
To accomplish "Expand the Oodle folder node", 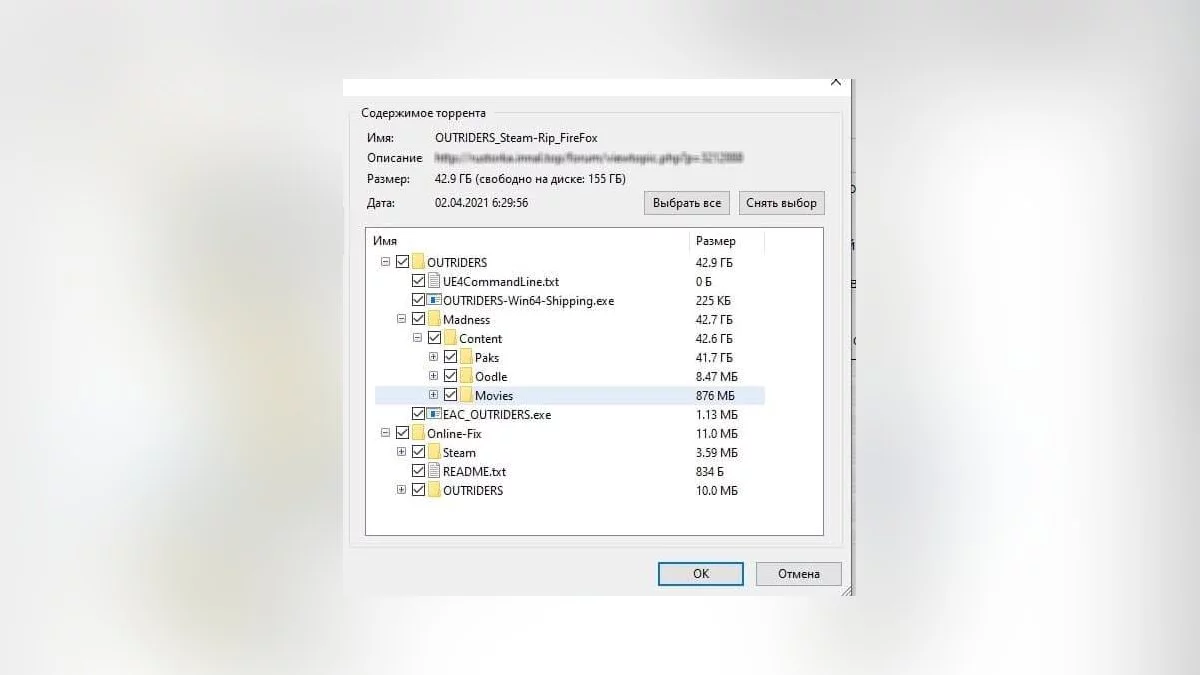I will 434,376.
